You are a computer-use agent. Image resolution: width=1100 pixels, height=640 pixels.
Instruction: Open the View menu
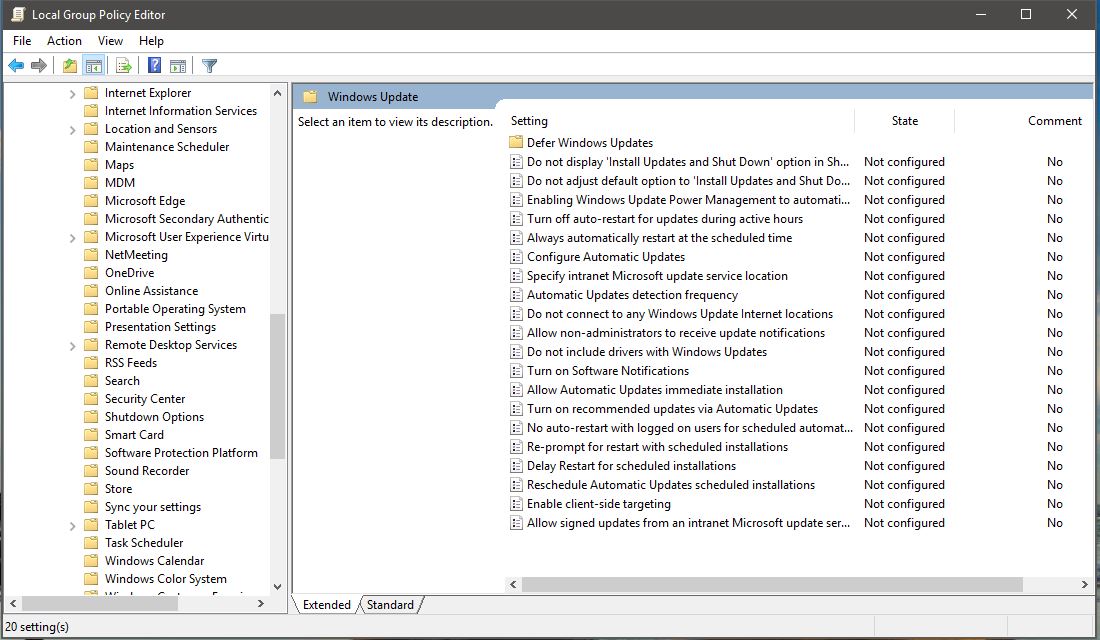tap(110, 41)
